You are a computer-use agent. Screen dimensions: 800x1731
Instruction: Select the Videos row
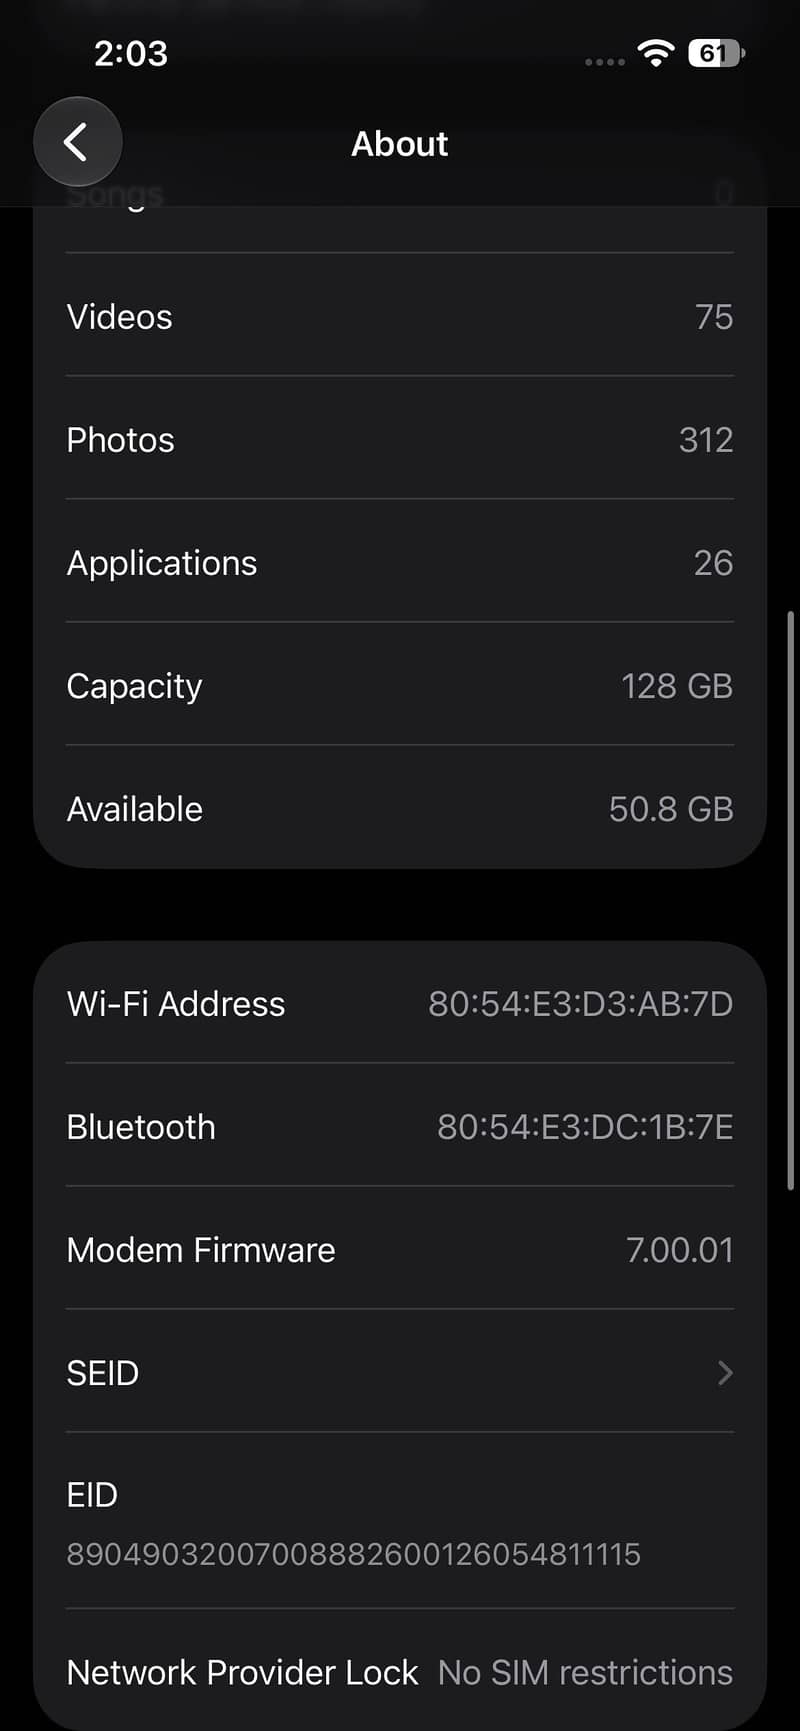tap(400, 316)
